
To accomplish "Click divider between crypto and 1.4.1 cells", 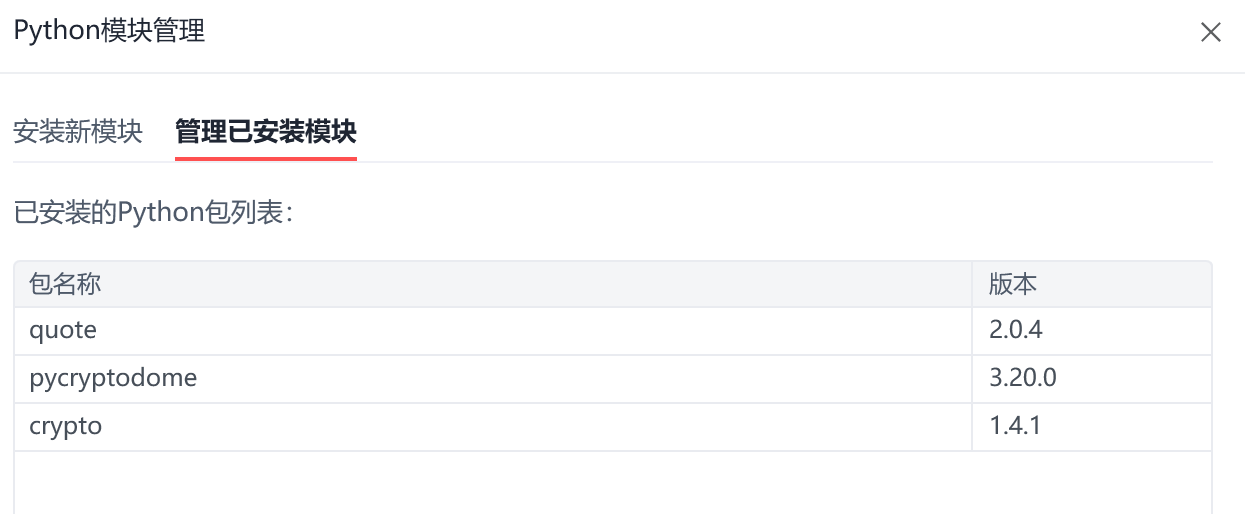I will point(972,427).
